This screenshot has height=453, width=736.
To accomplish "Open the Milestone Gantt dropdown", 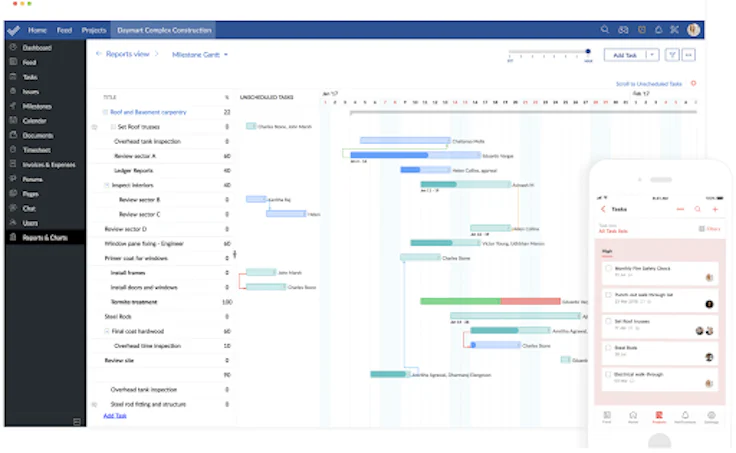I will [200, 54].
